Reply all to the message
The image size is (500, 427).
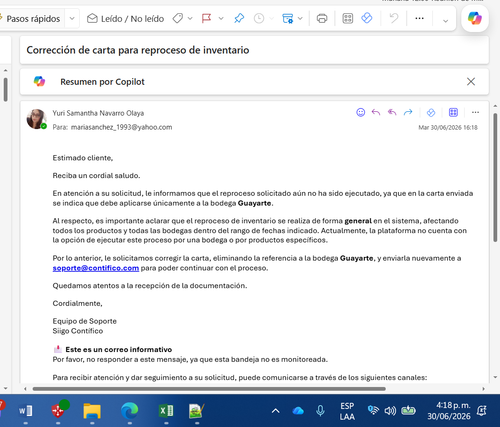pyautogui.click(x=392, y=112)
